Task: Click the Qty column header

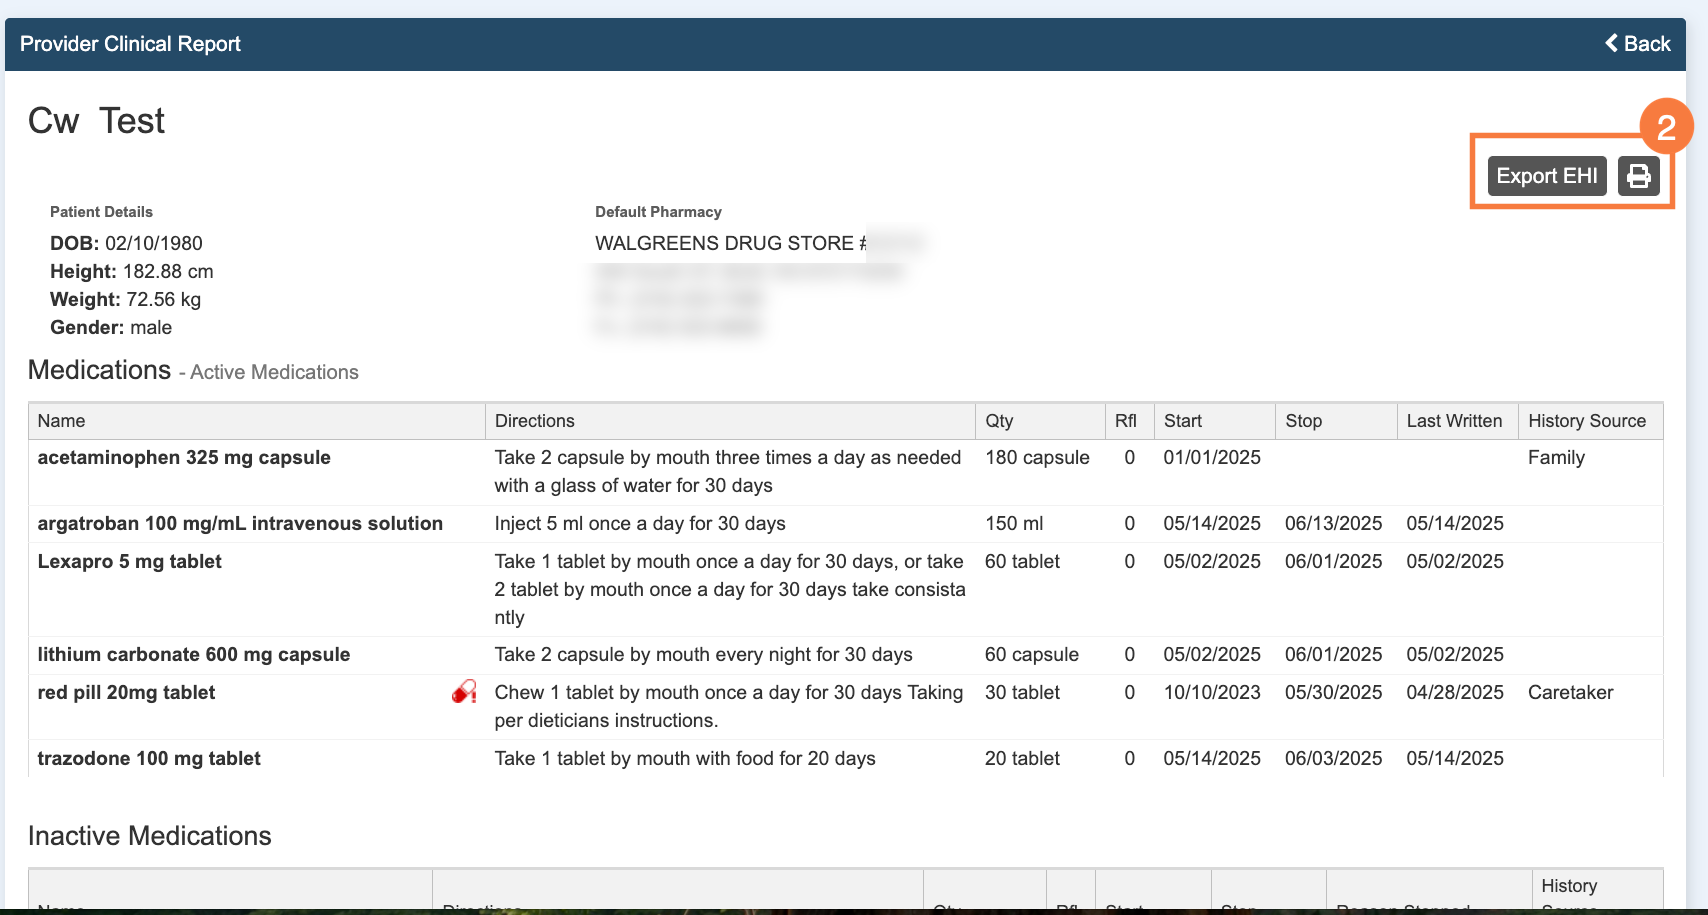Action: coord(999,421)
